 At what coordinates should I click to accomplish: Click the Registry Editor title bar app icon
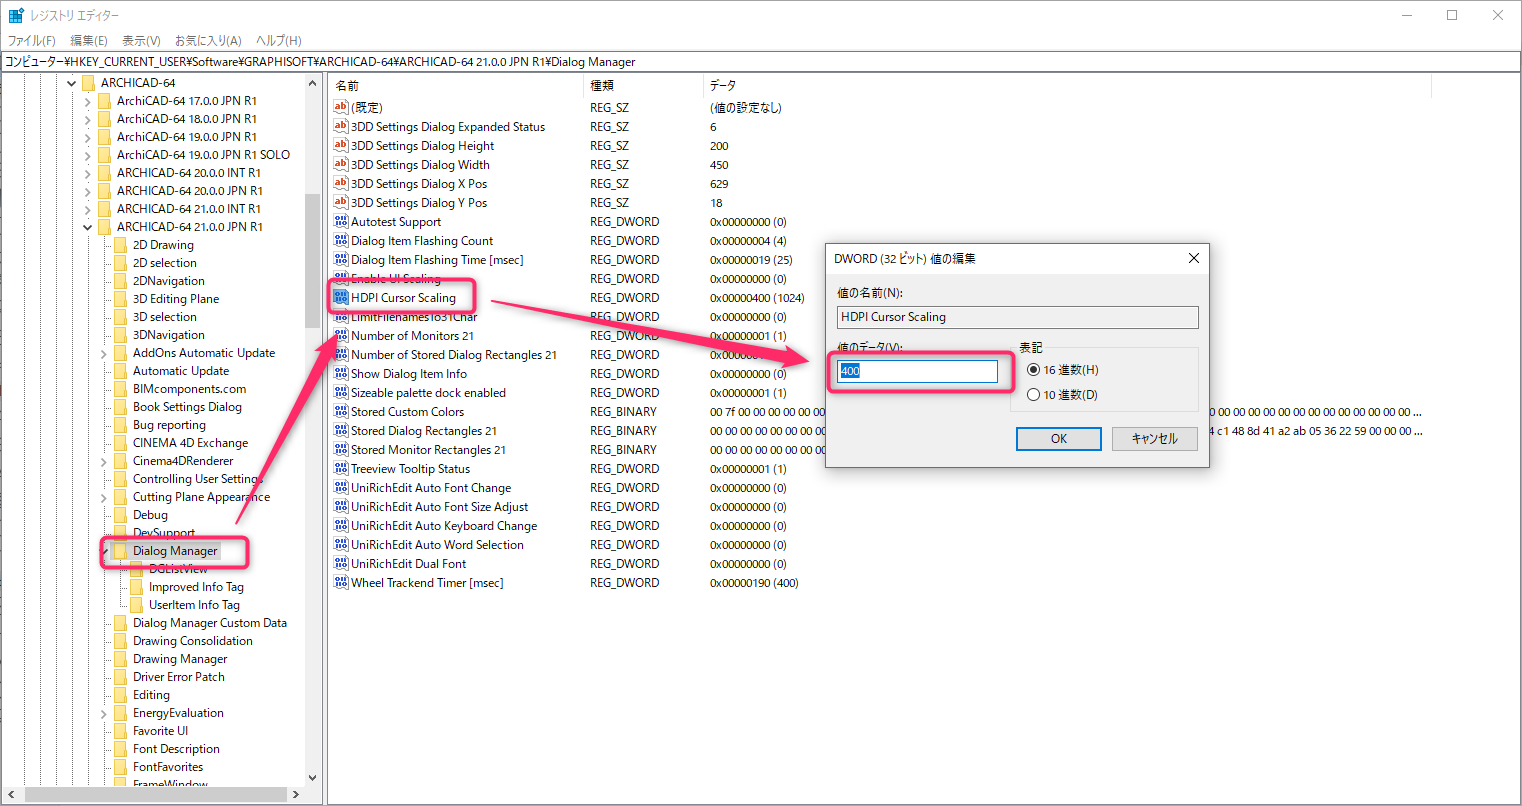pyautogui.click(x=16, y=15)
